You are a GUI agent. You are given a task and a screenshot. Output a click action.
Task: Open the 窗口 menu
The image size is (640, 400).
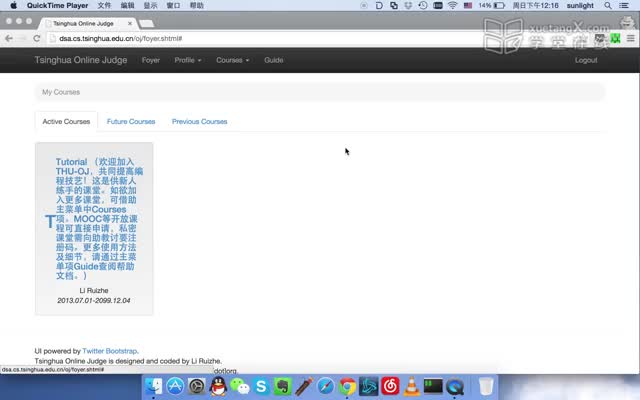(x=173, y=5)
